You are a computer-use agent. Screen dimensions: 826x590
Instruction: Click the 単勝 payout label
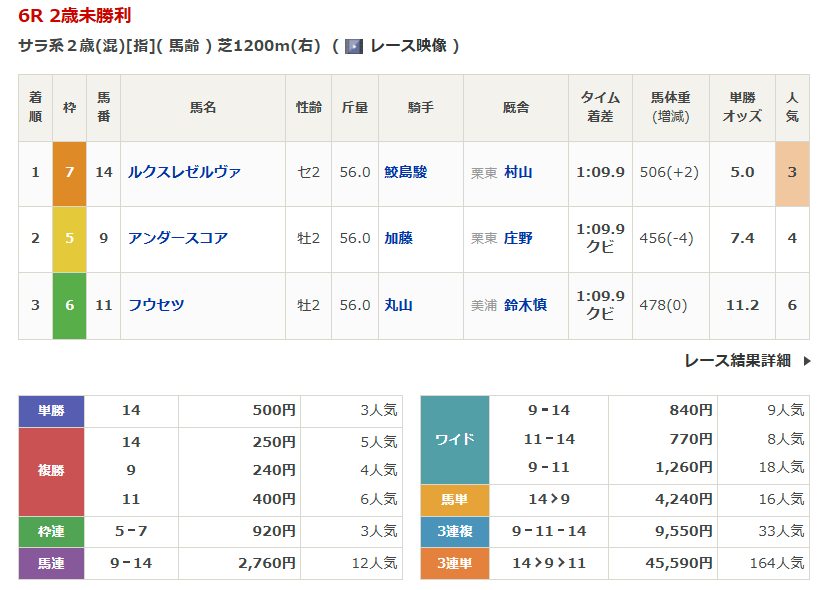pos(52,410)
